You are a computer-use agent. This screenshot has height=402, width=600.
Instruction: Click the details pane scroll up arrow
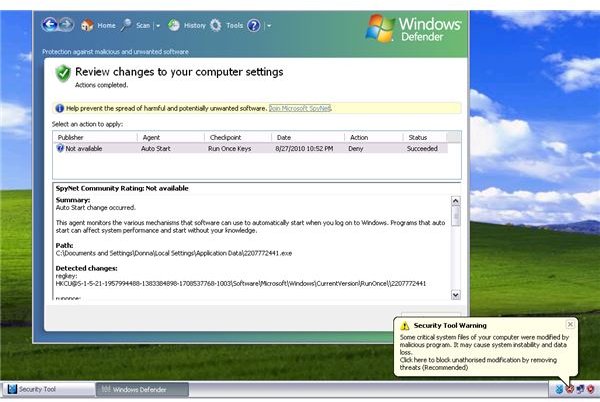pyautogui.click(x=456, y=201)
